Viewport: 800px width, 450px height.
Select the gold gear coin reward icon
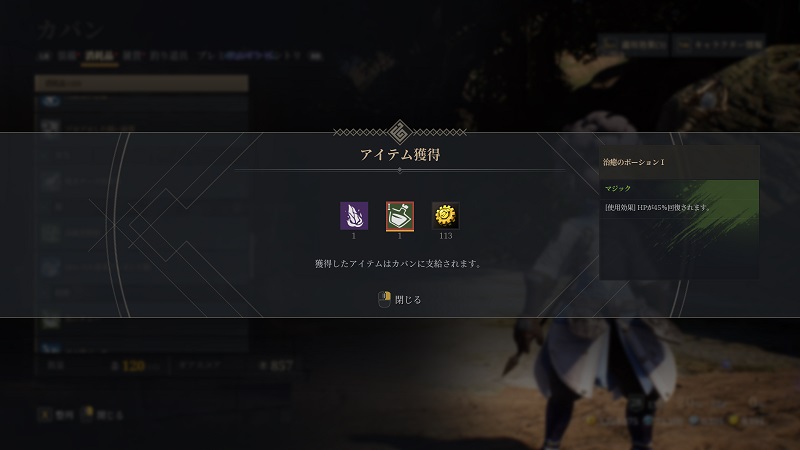tap(445, 215)
